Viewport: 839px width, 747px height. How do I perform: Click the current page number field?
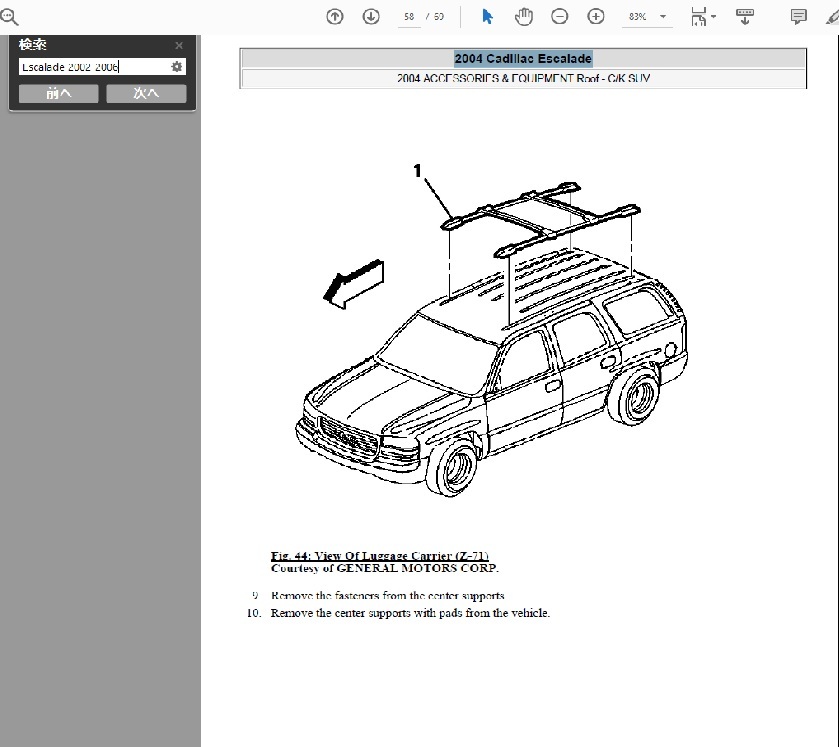(409, 17)
